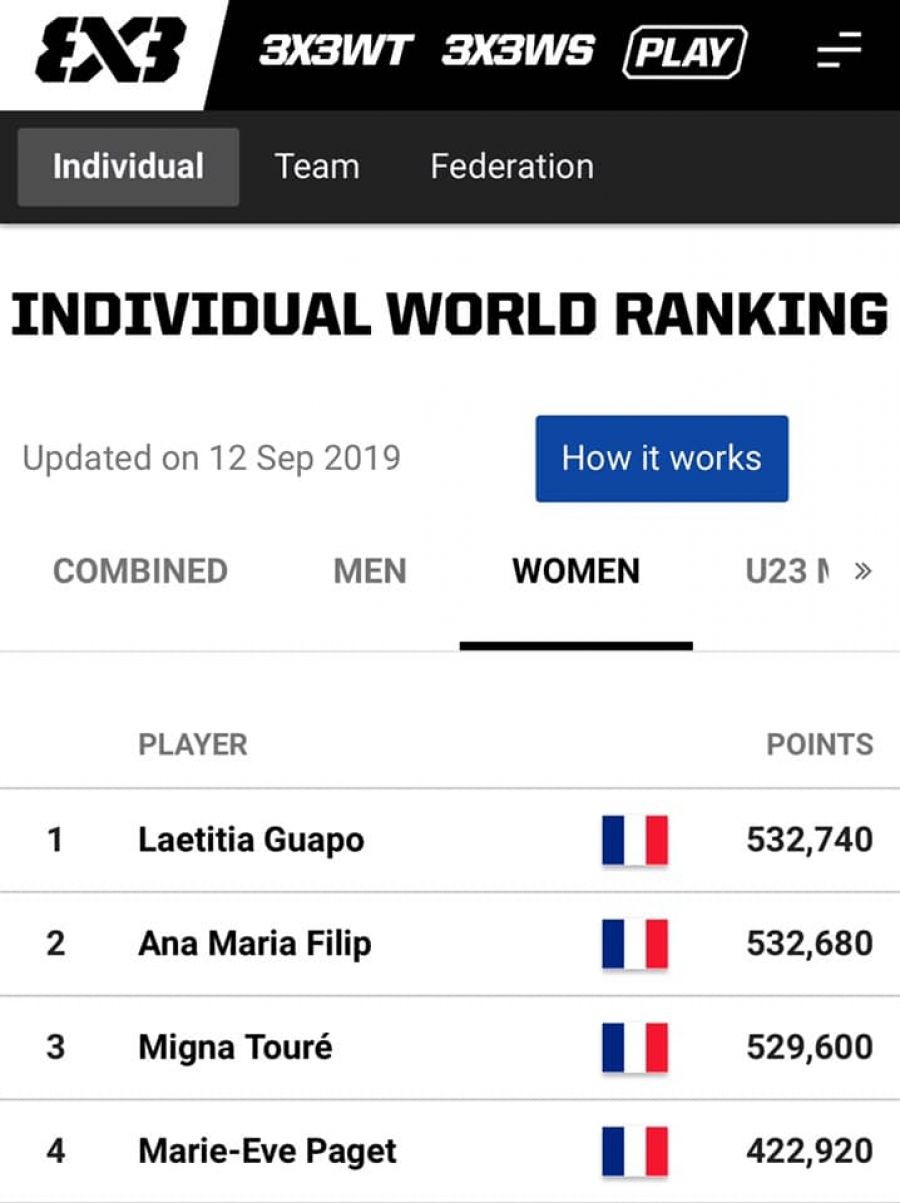Open Migna Touré's player profile

tap(236, 1047)
